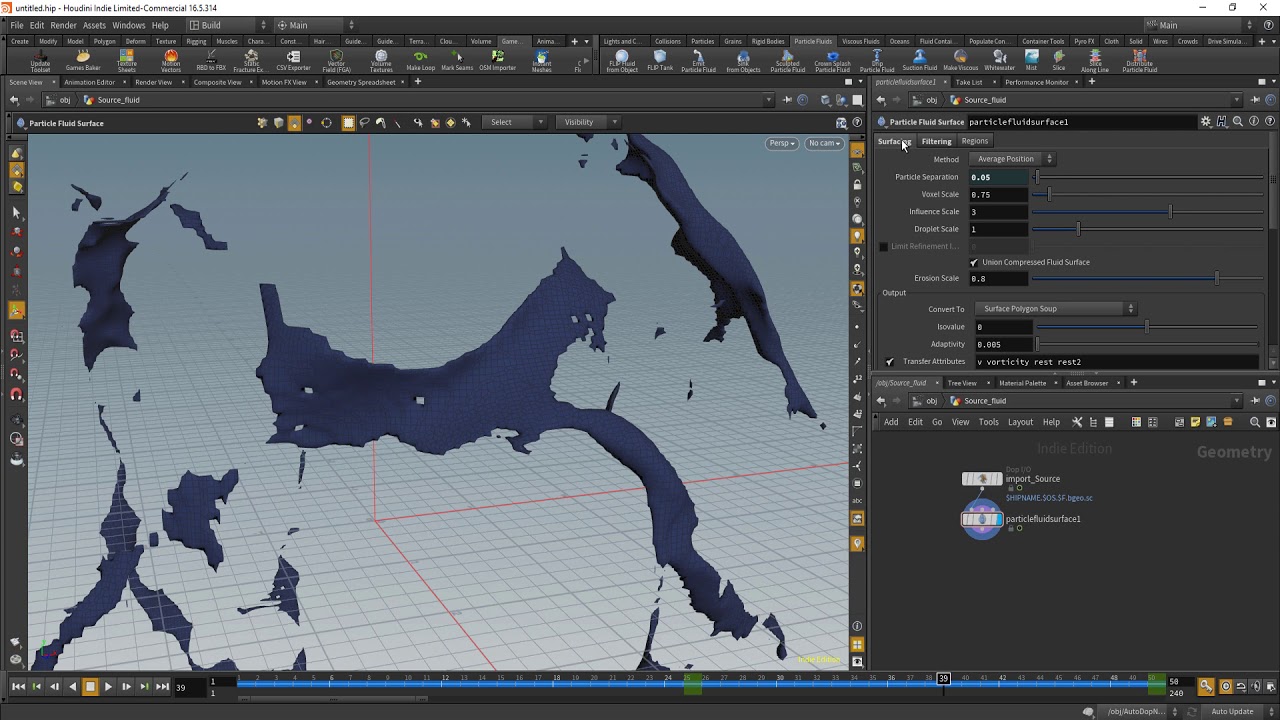Click the Suction Fluid shelf tool
The image size is (1280, 720).
coord(919,61)
